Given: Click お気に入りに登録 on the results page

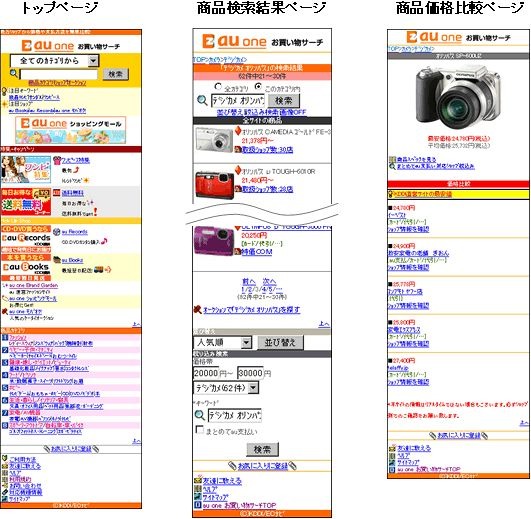Looking at the screenshot, I should 262,466.
